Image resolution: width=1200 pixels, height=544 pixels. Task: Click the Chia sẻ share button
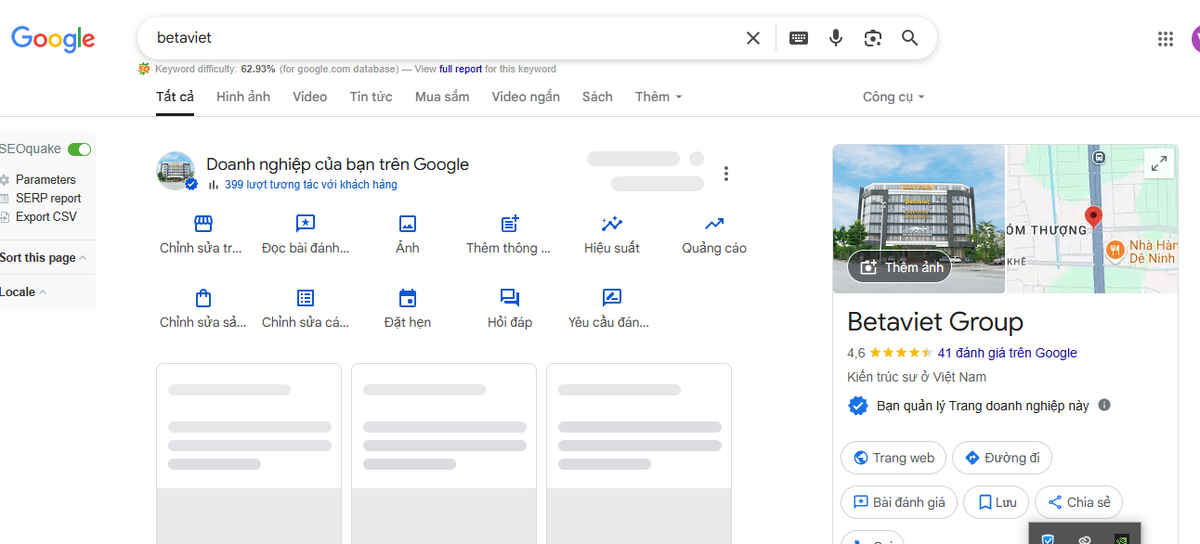tap(1079, 502)
